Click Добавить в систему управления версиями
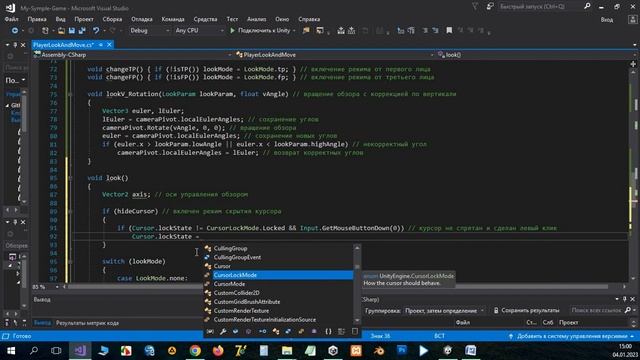Screen dimensions: 640x360 click(x=572, y=336)
